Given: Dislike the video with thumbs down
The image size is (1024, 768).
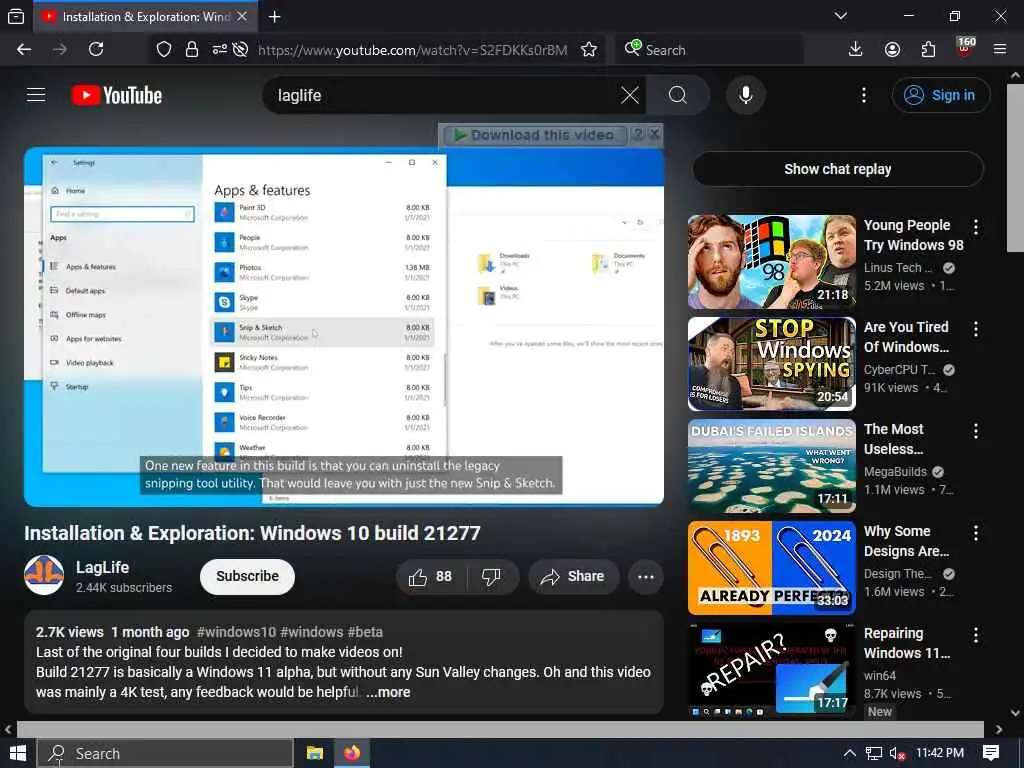Looking at the screenshot, I should pos(492,577).
